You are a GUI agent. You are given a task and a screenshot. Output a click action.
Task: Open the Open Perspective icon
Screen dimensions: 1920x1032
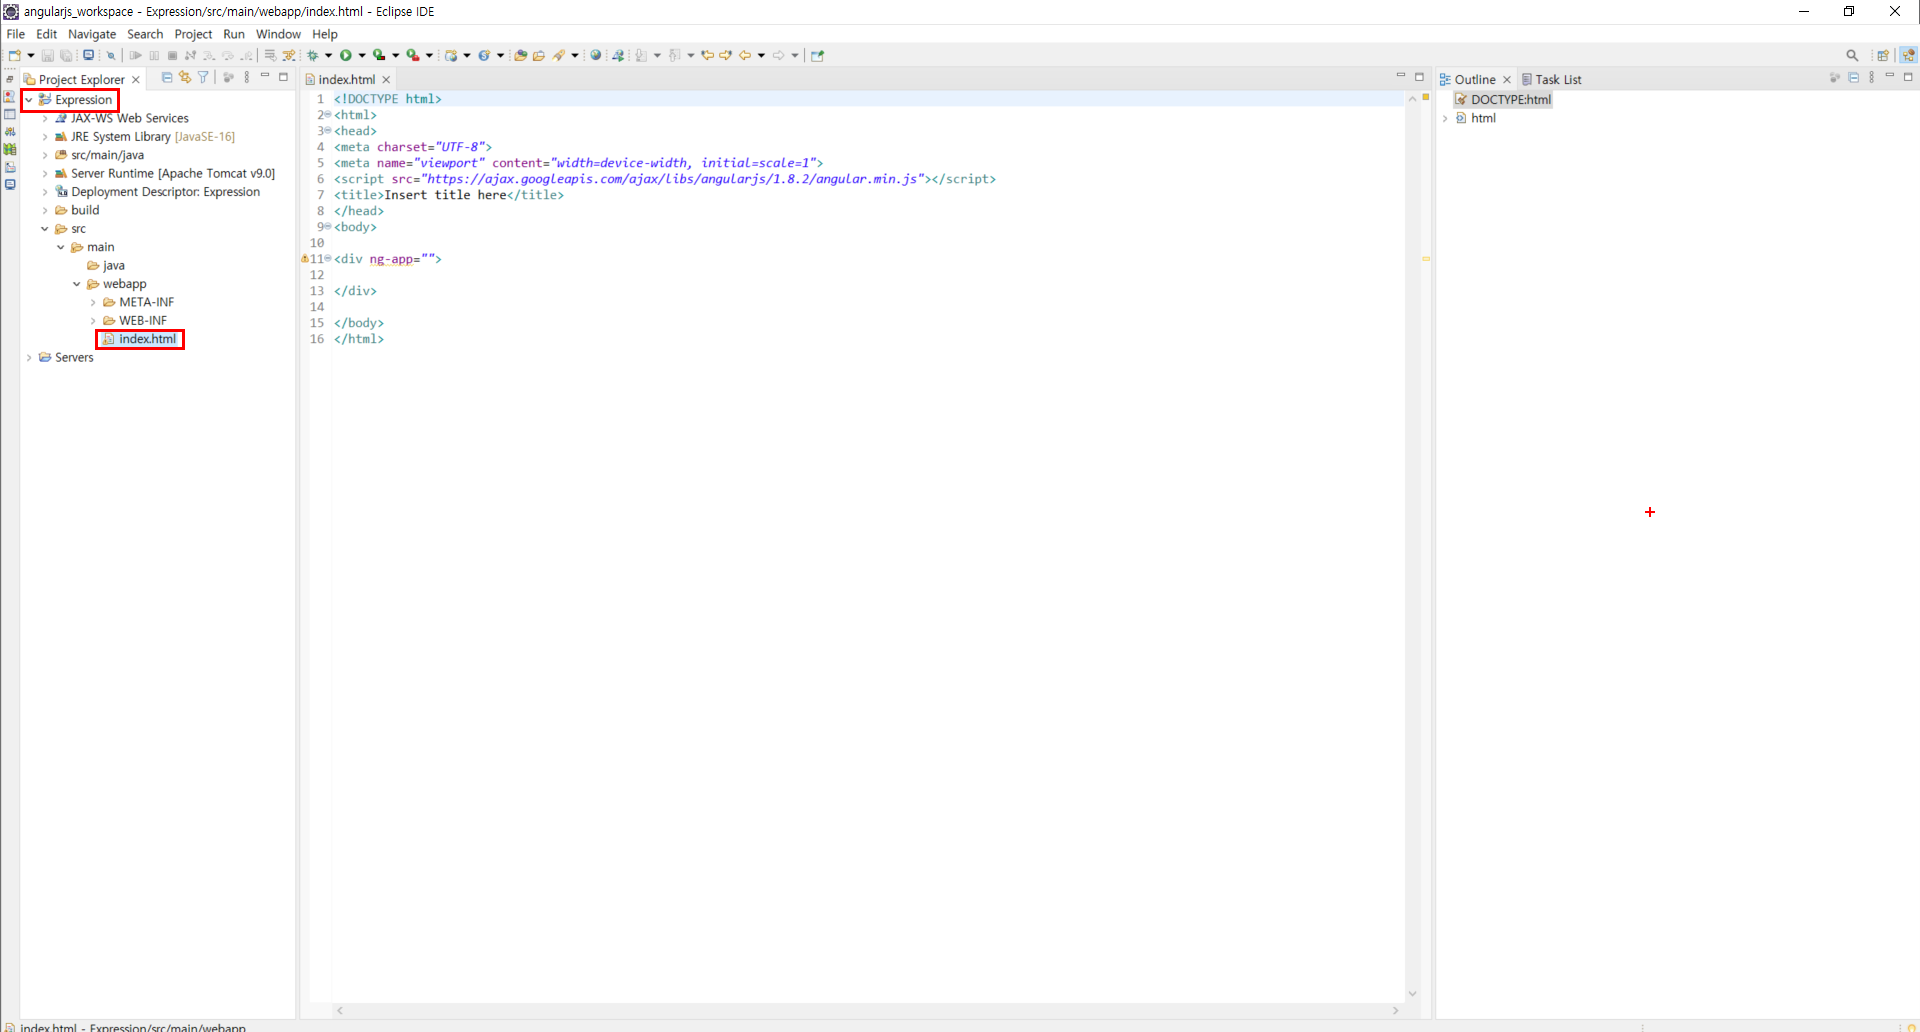(x=1883, y=55)
